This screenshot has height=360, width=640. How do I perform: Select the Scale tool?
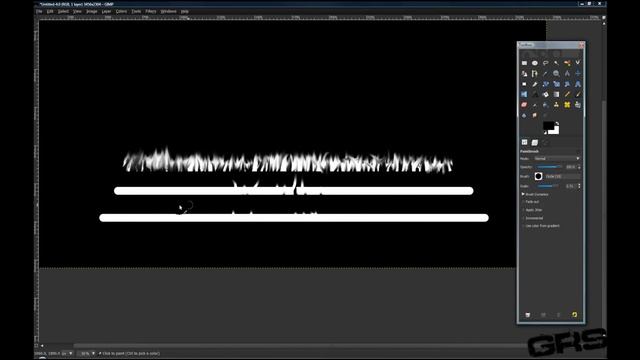tap(556, 84)
